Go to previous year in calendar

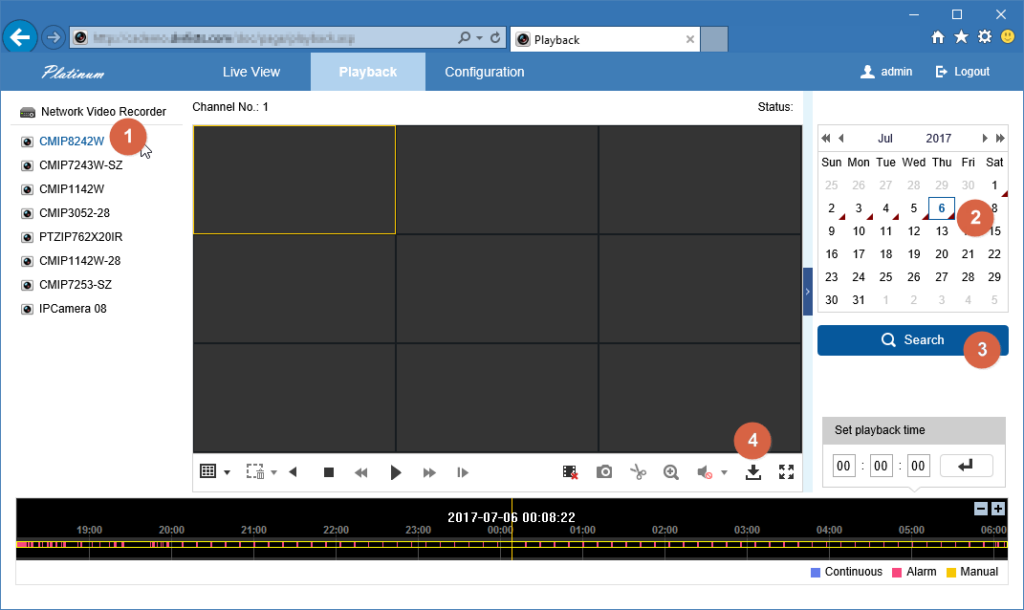coord(826,138)
